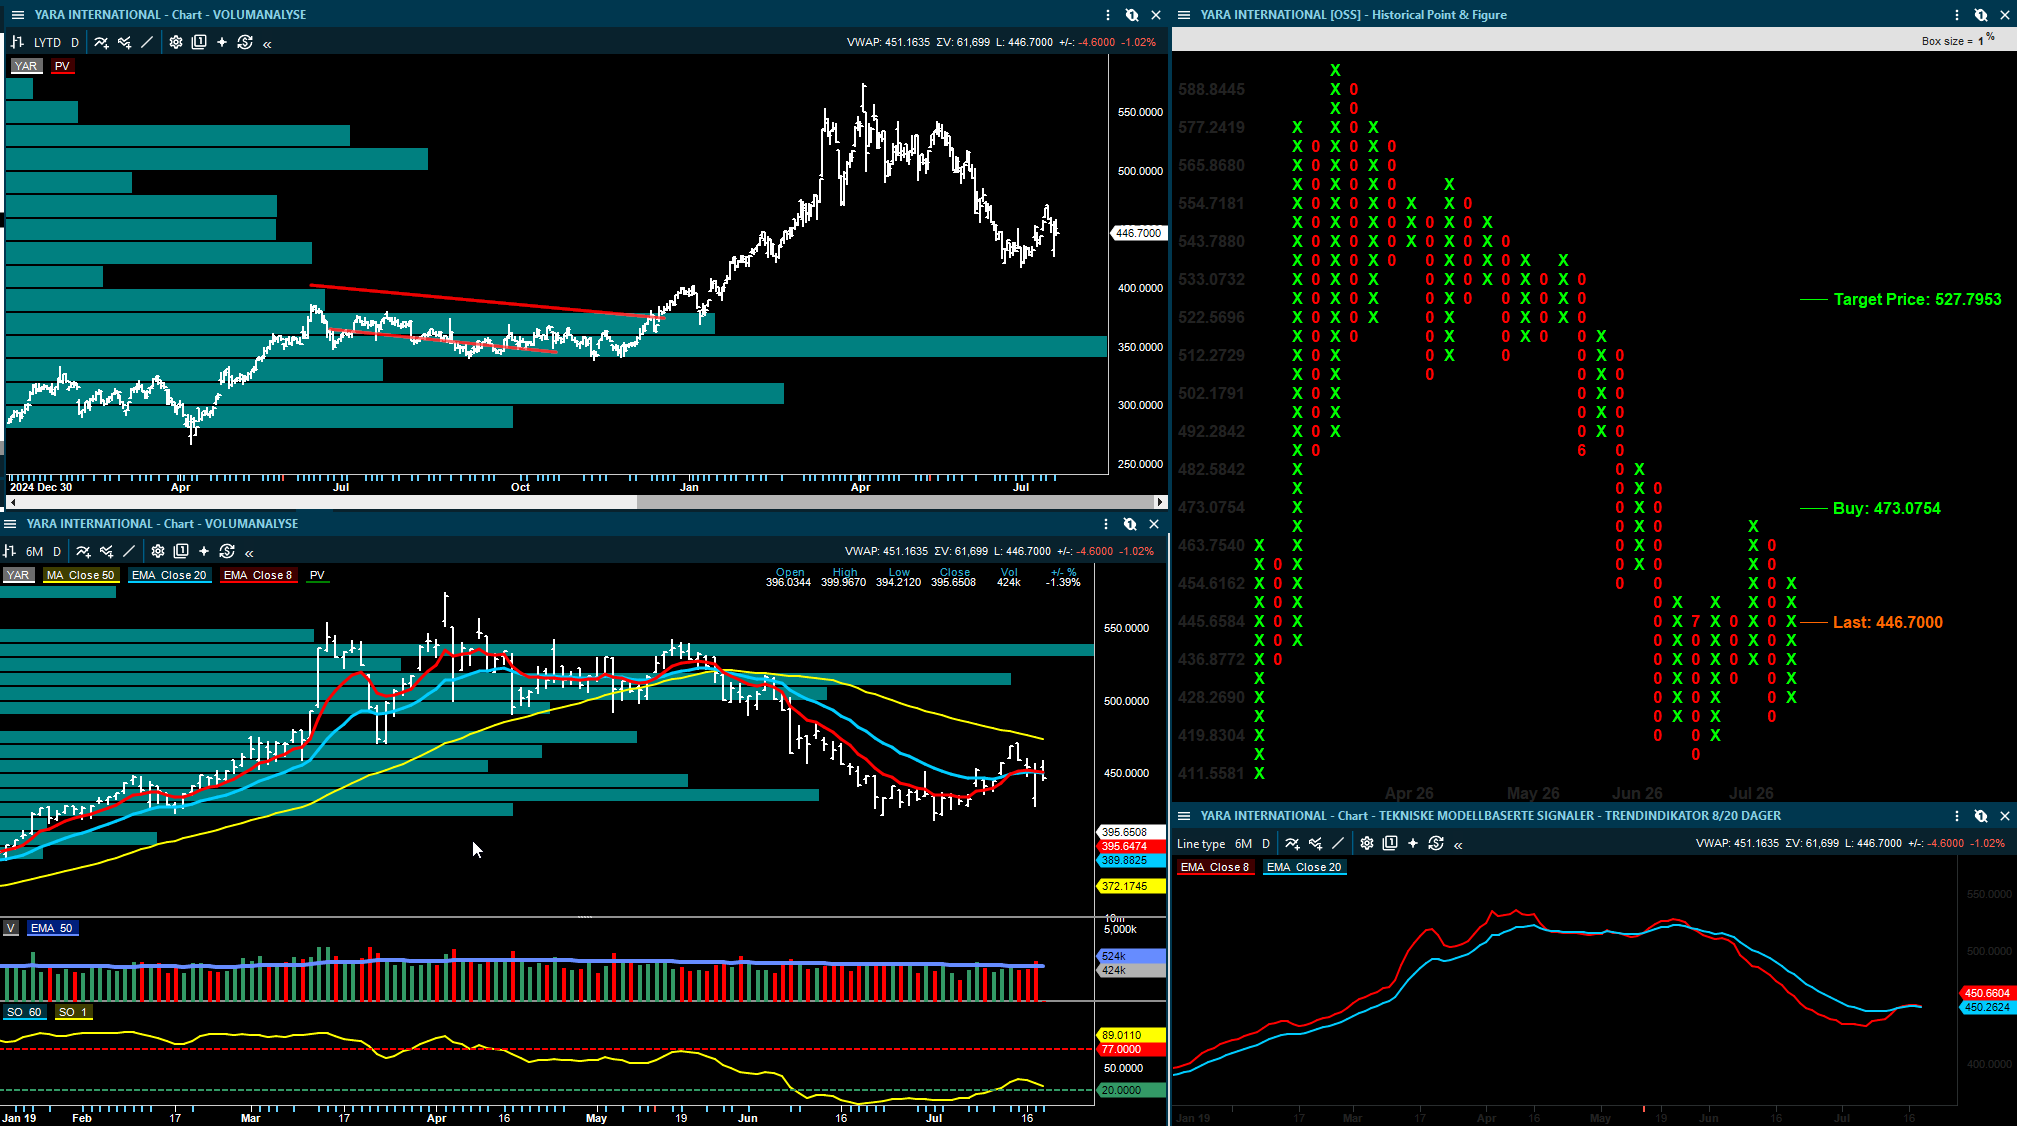Change chart type icon in top chart toolbar
Image resolution: width=2017 pixels, height=1126 pixels.
point(17,42)
